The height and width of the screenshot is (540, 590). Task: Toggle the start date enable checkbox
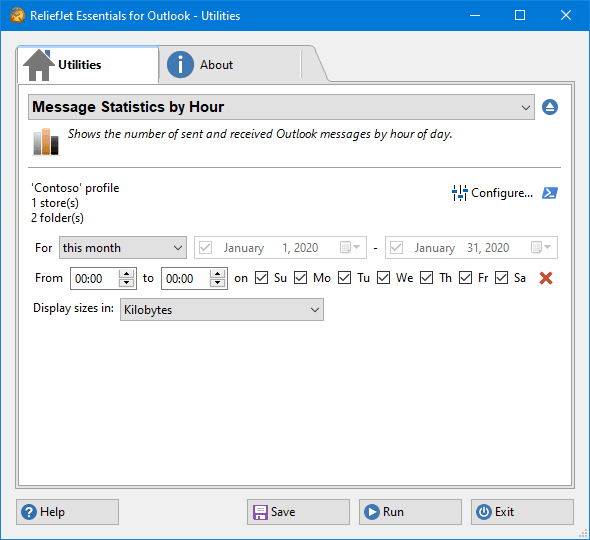click(205, 248)
